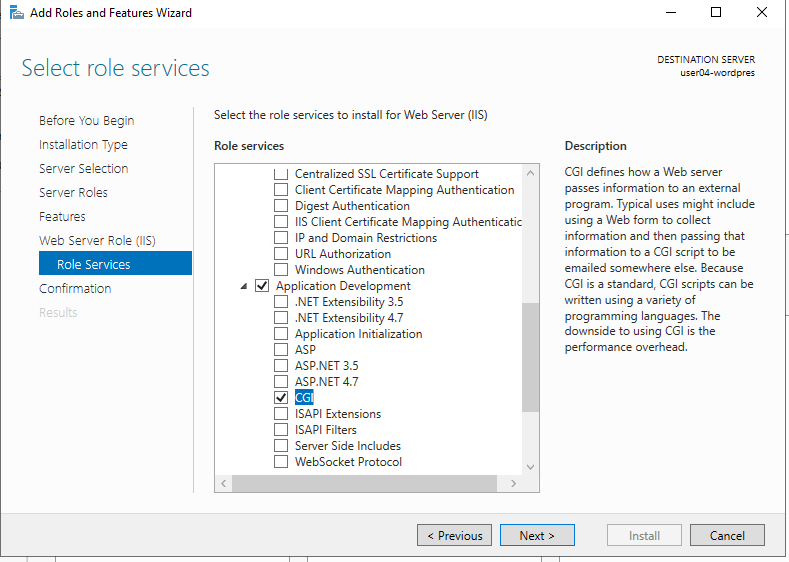This screenshot has height=562, width=789.
Task: Select the Role Services step
Action: point(115,264)
